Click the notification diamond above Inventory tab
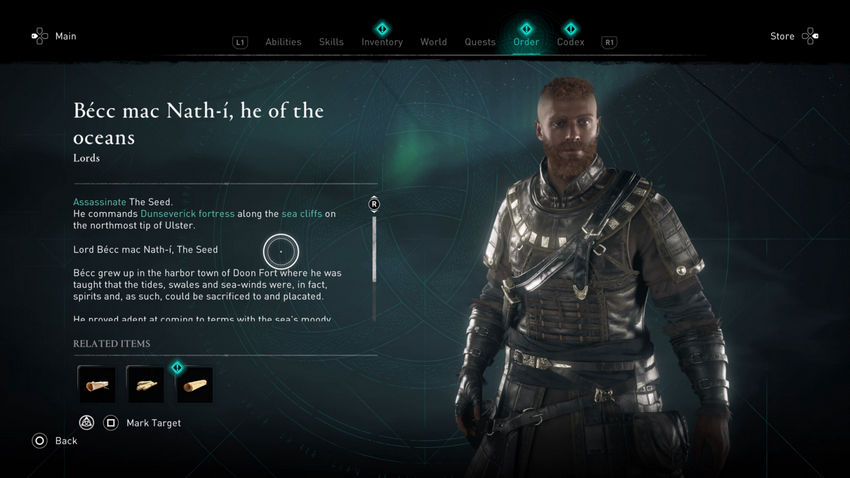 coord(382,28)
